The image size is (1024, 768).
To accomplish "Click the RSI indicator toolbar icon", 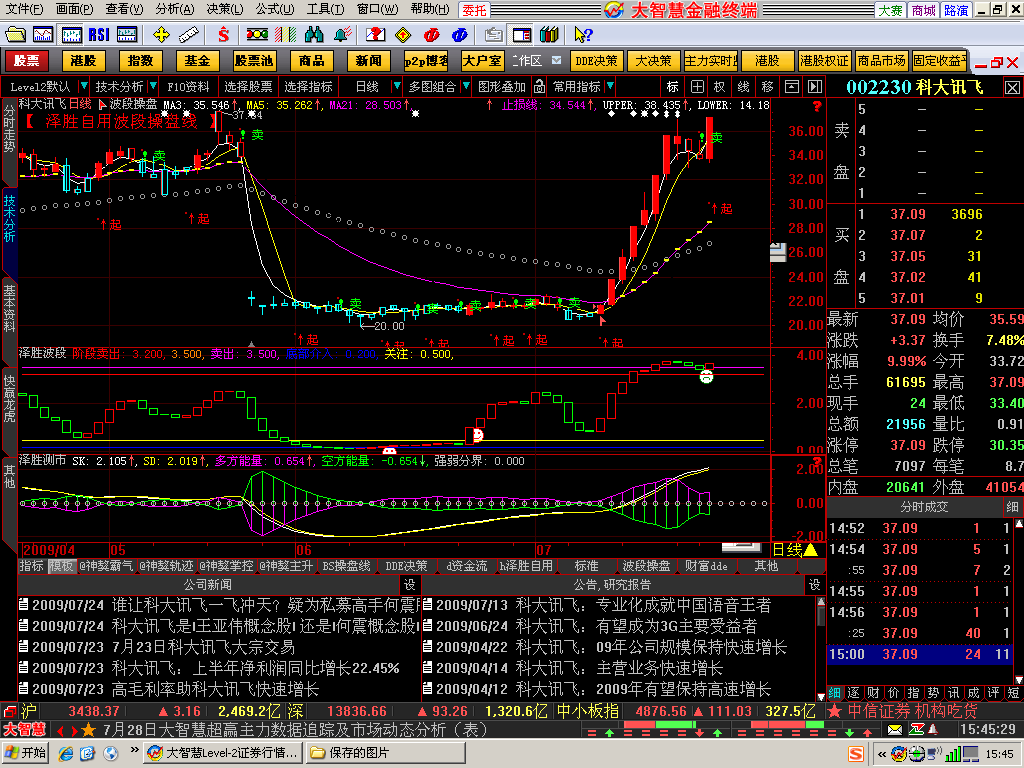I will (x=99, y=35).
